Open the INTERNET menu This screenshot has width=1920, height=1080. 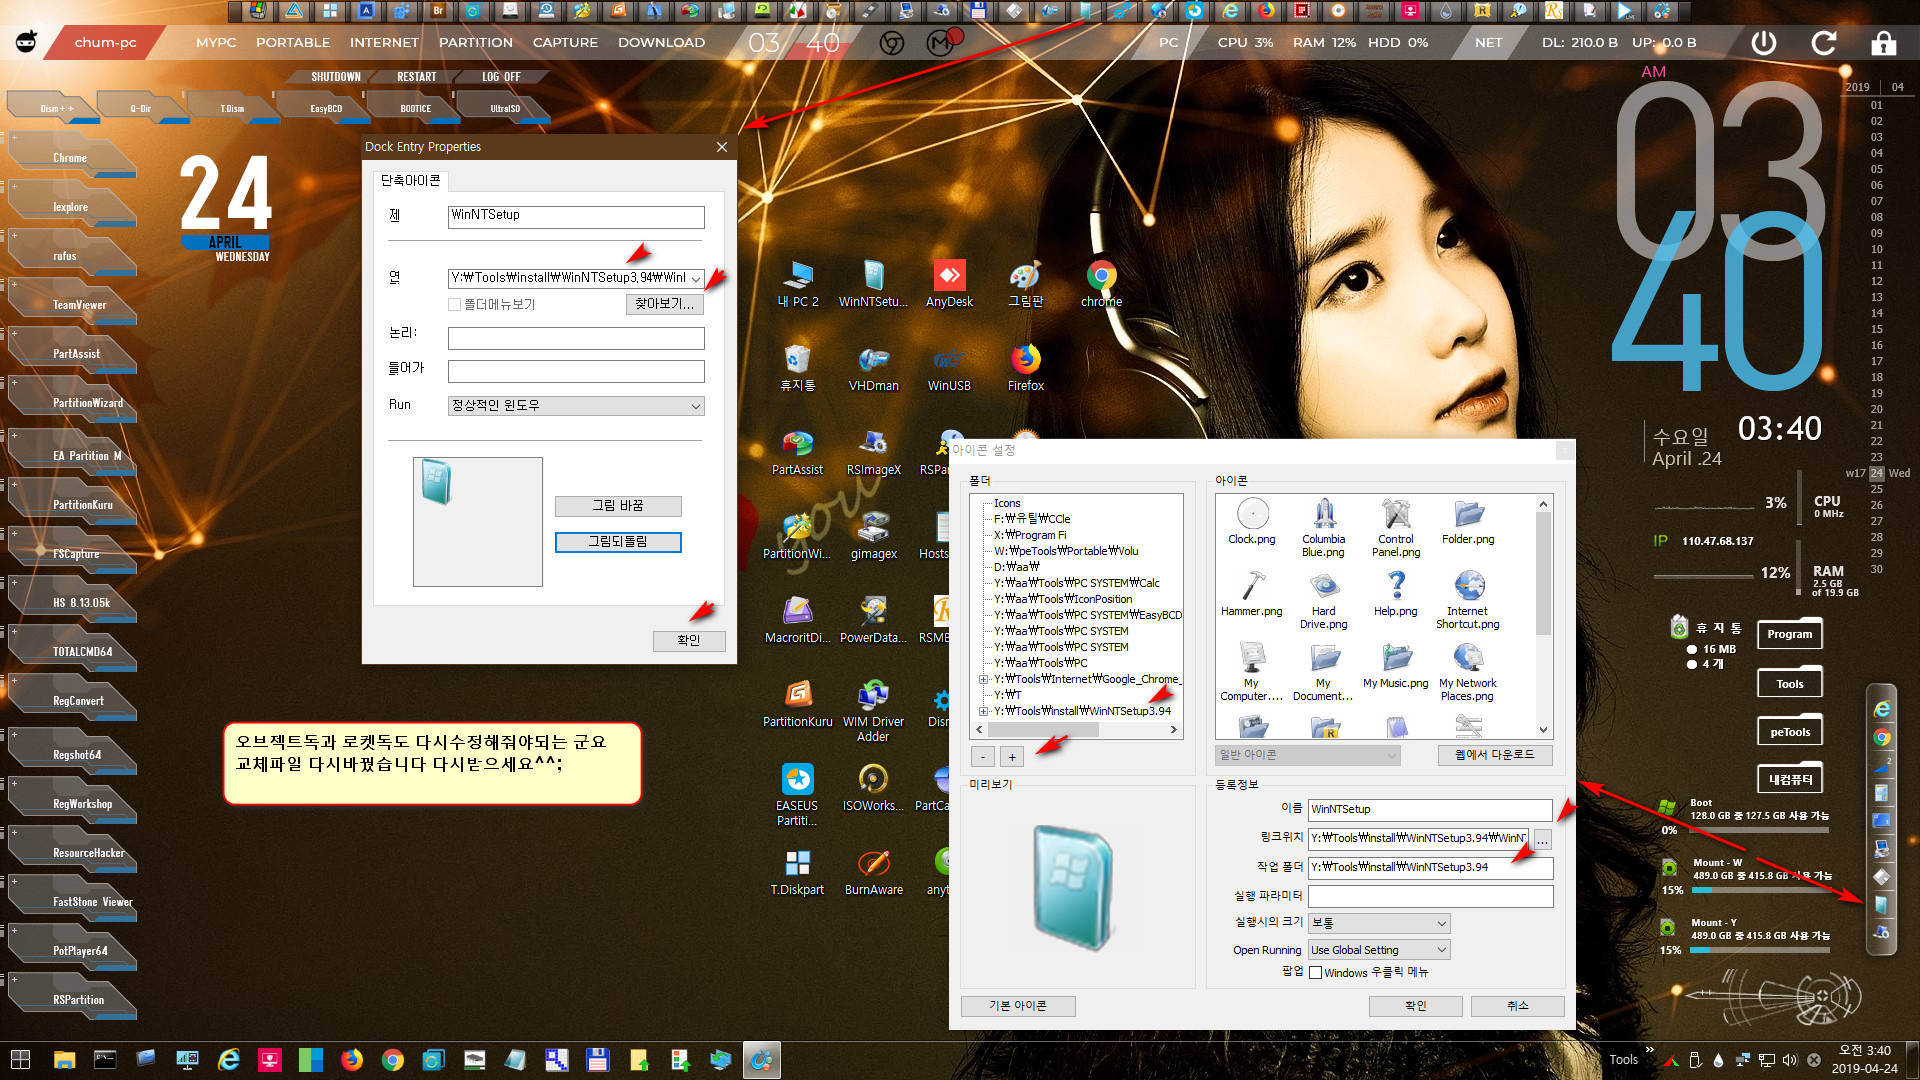384,43
